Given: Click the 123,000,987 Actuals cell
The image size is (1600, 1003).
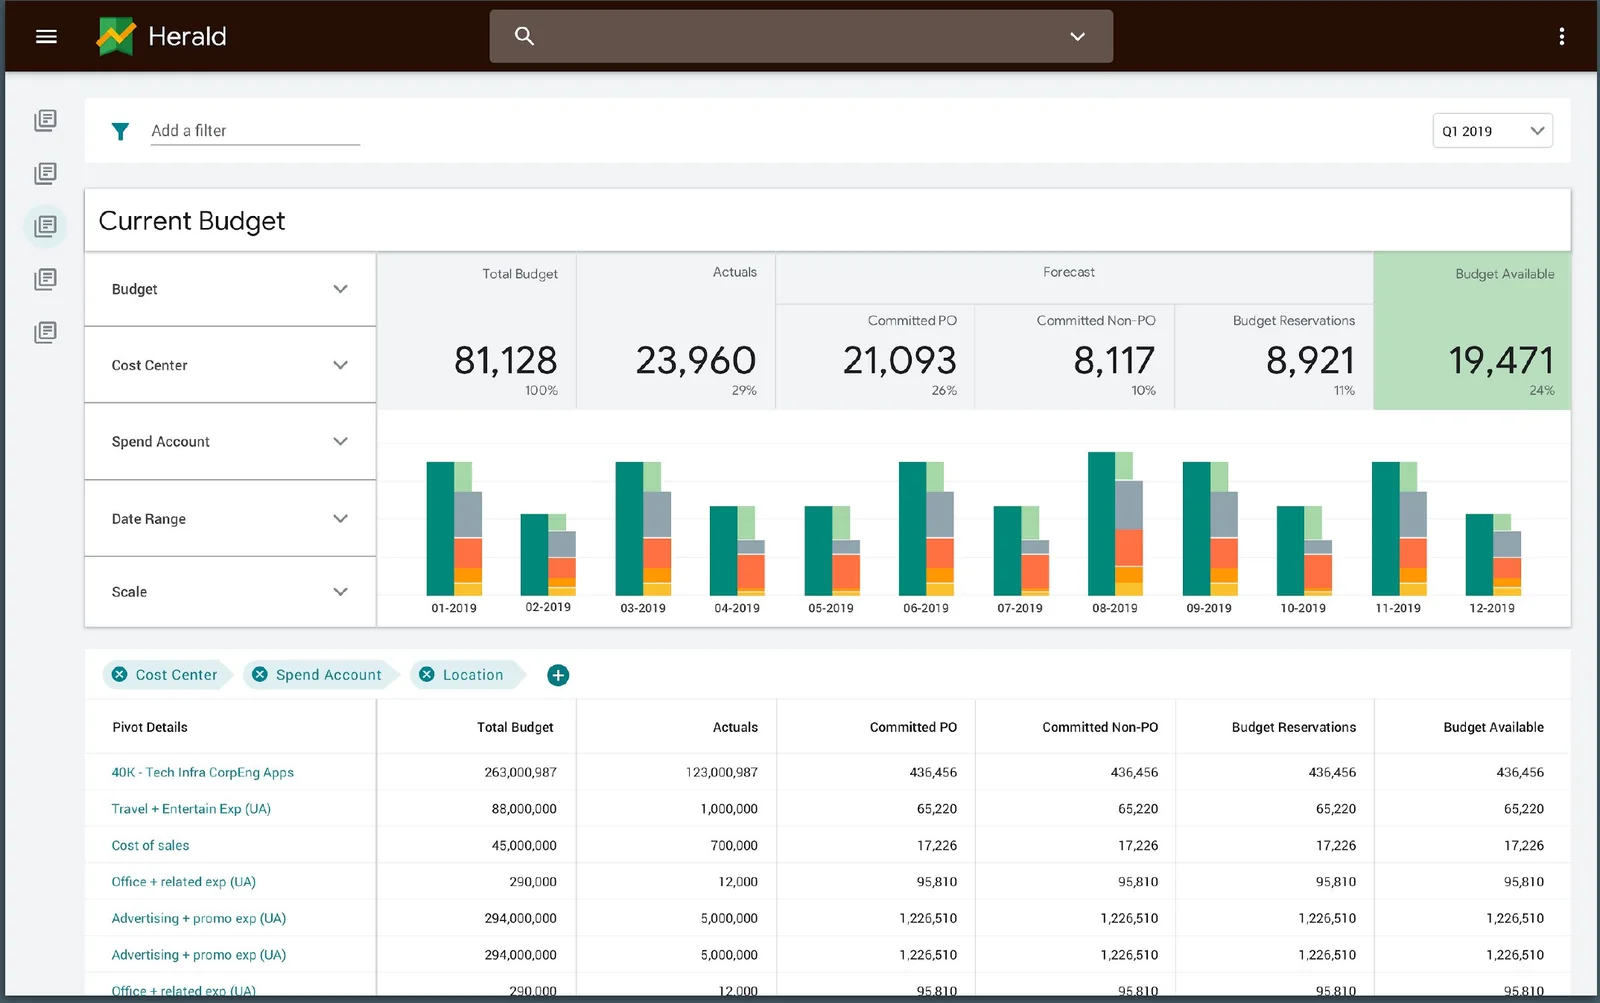Looking at the screenshot, I should tap(722, 772).
